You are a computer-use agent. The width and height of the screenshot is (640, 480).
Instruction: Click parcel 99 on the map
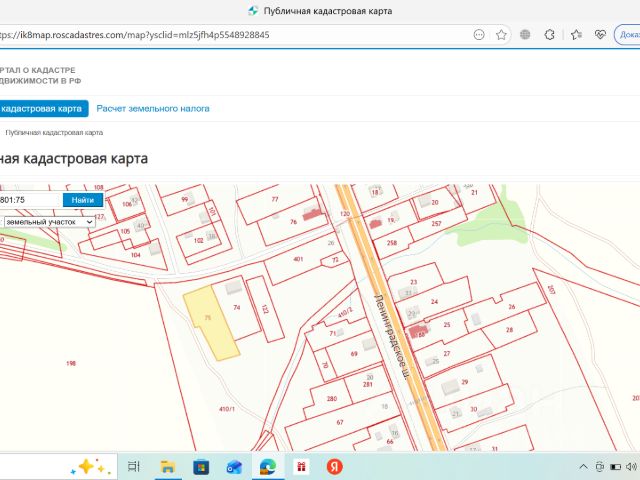[x=185, y=200]
